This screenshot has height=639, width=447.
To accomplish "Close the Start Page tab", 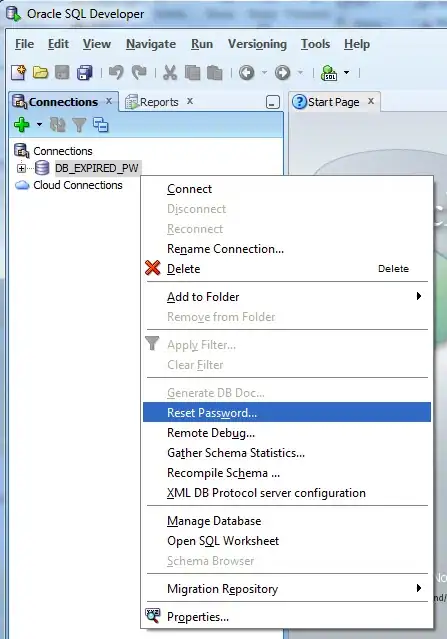I will coord(371,101).
